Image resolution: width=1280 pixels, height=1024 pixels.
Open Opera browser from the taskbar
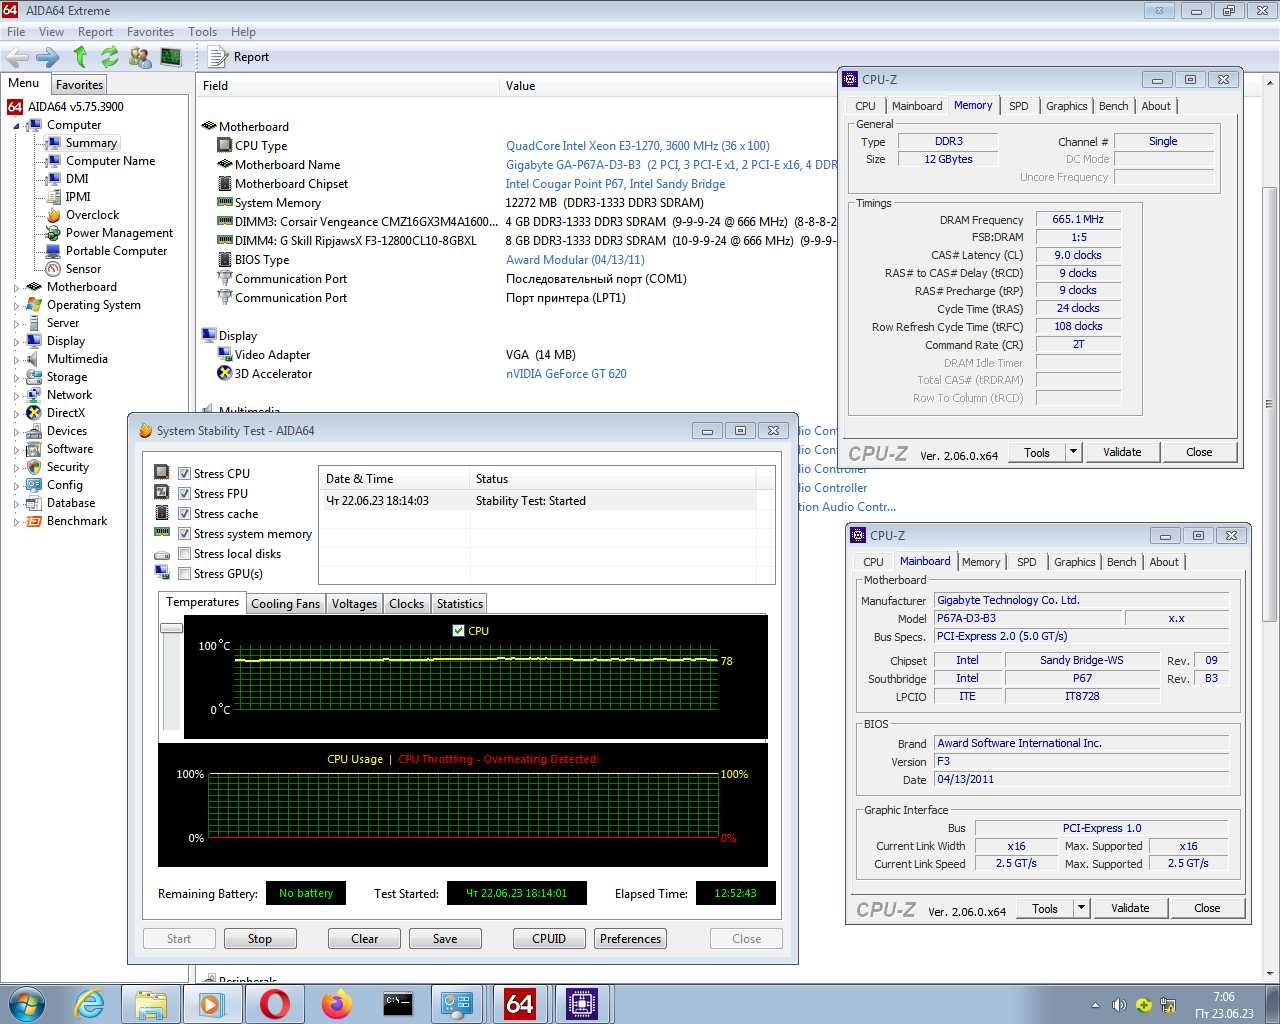274,1003
